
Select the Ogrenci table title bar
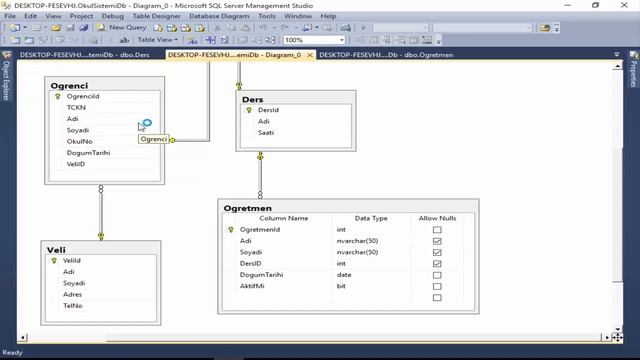(104, 85)
